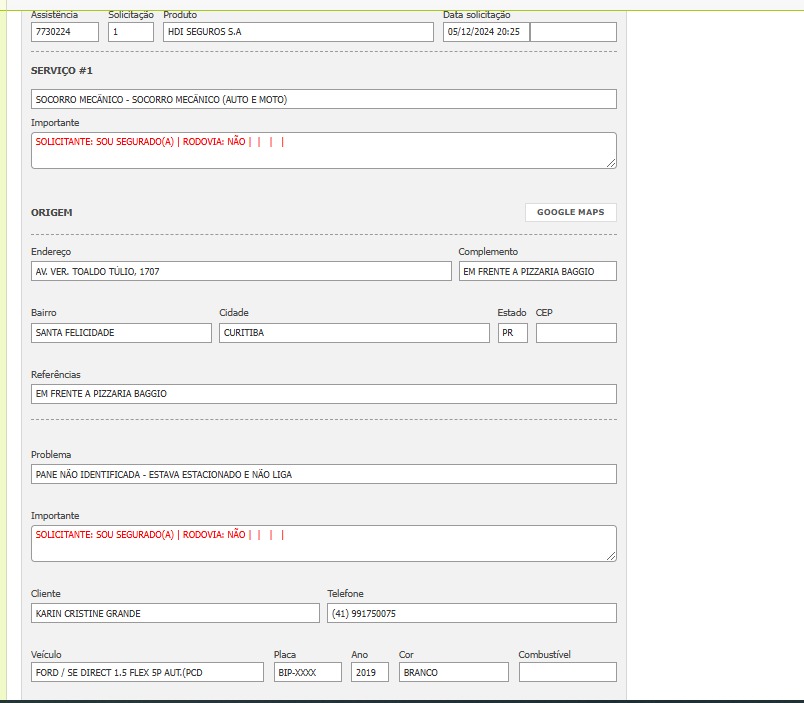The height and width of the screenshot is (703, 804).
Task: Click the empty CEP field
Action: 576,333
